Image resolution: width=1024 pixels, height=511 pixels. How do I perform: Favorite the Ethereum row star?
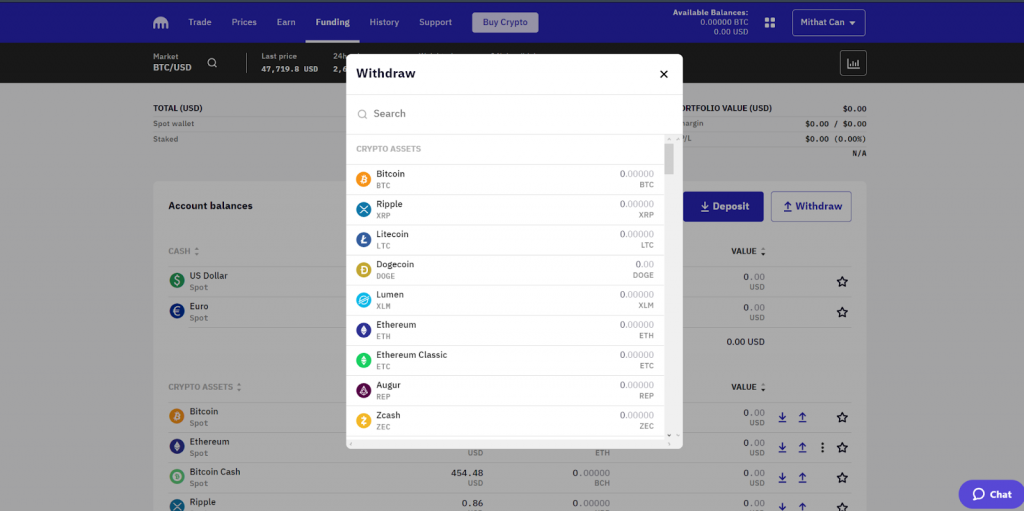(842, 448)
